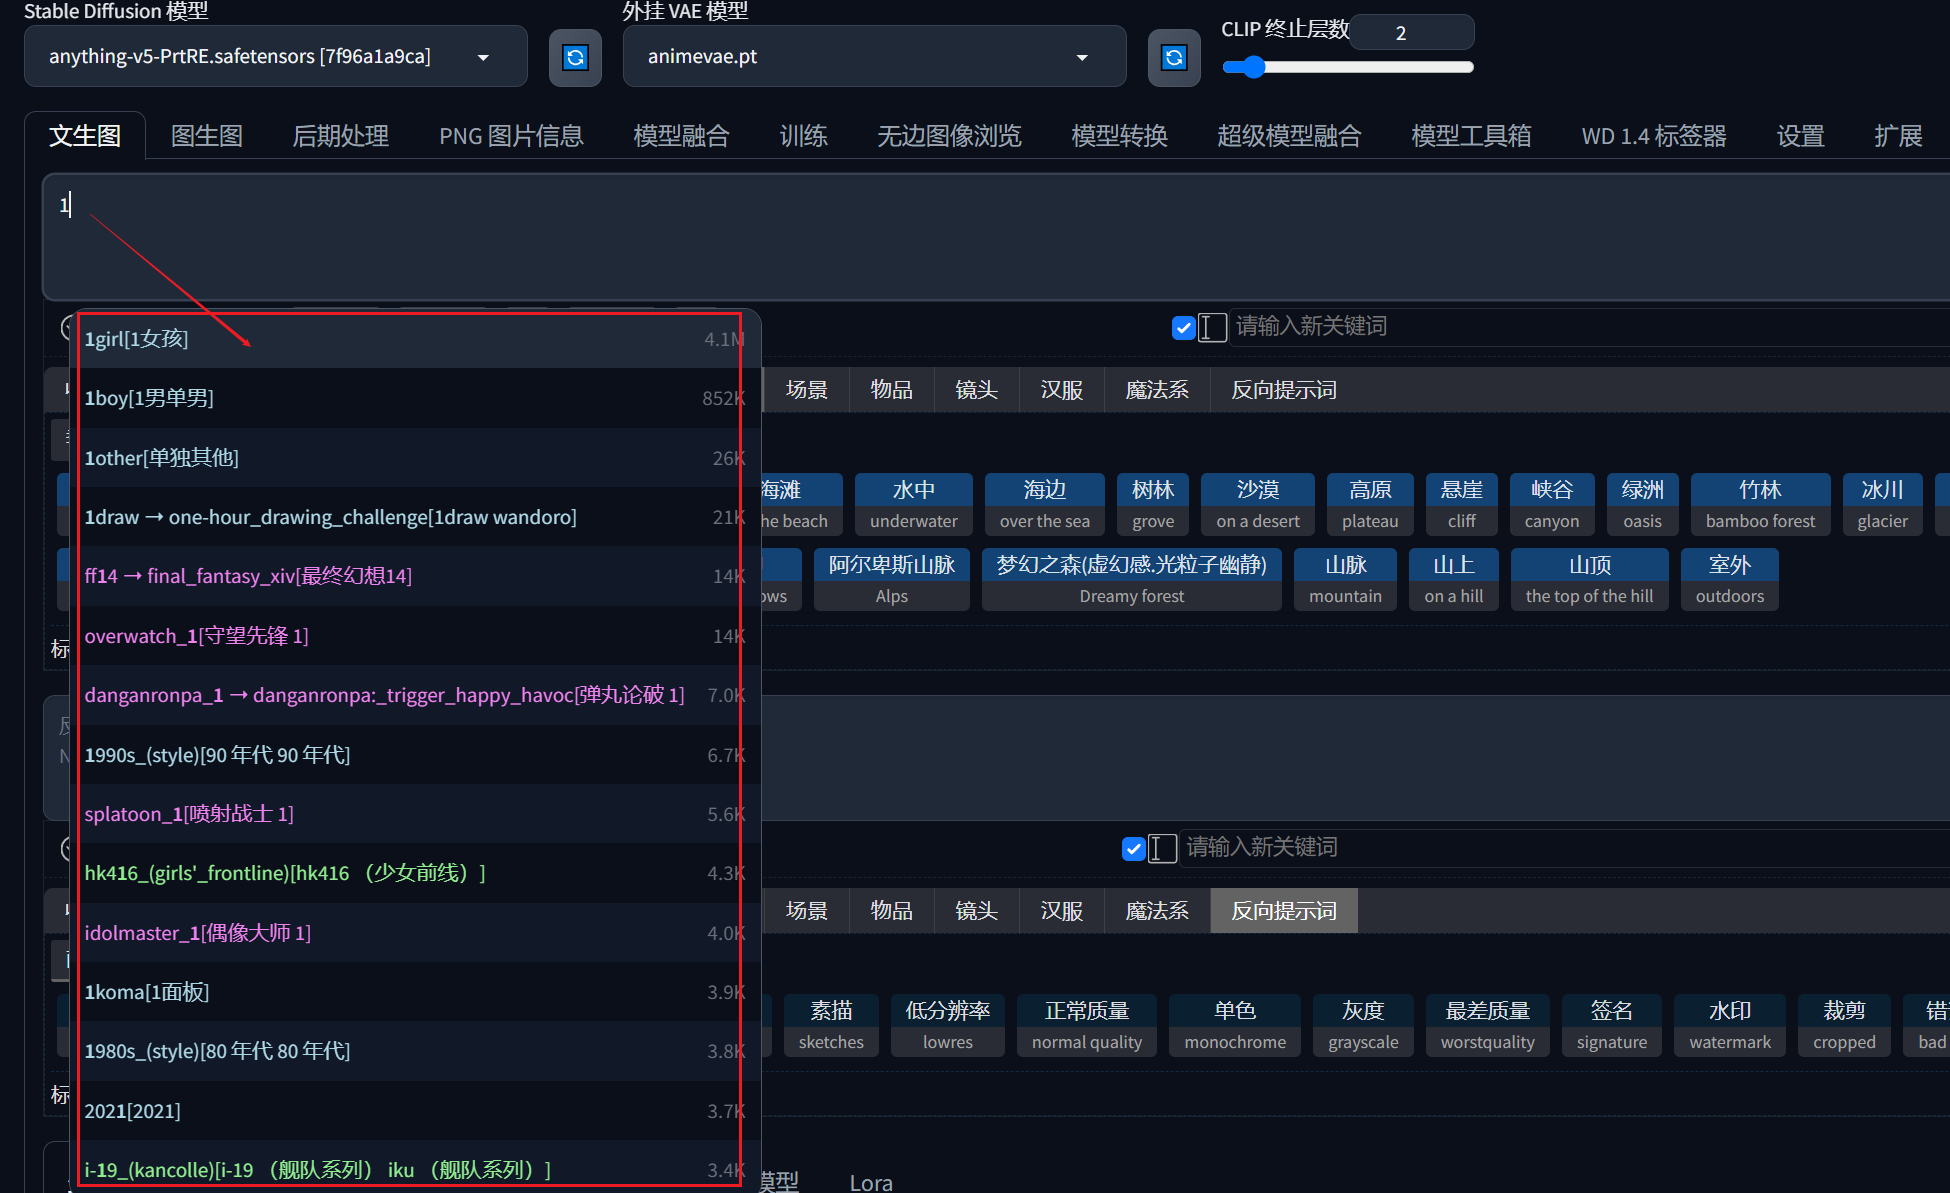Pick the ff14 final_fantasy_xiv suggestion
Image resolution: width=1950 pixels, height=1193 pixels.
(415, 576)
